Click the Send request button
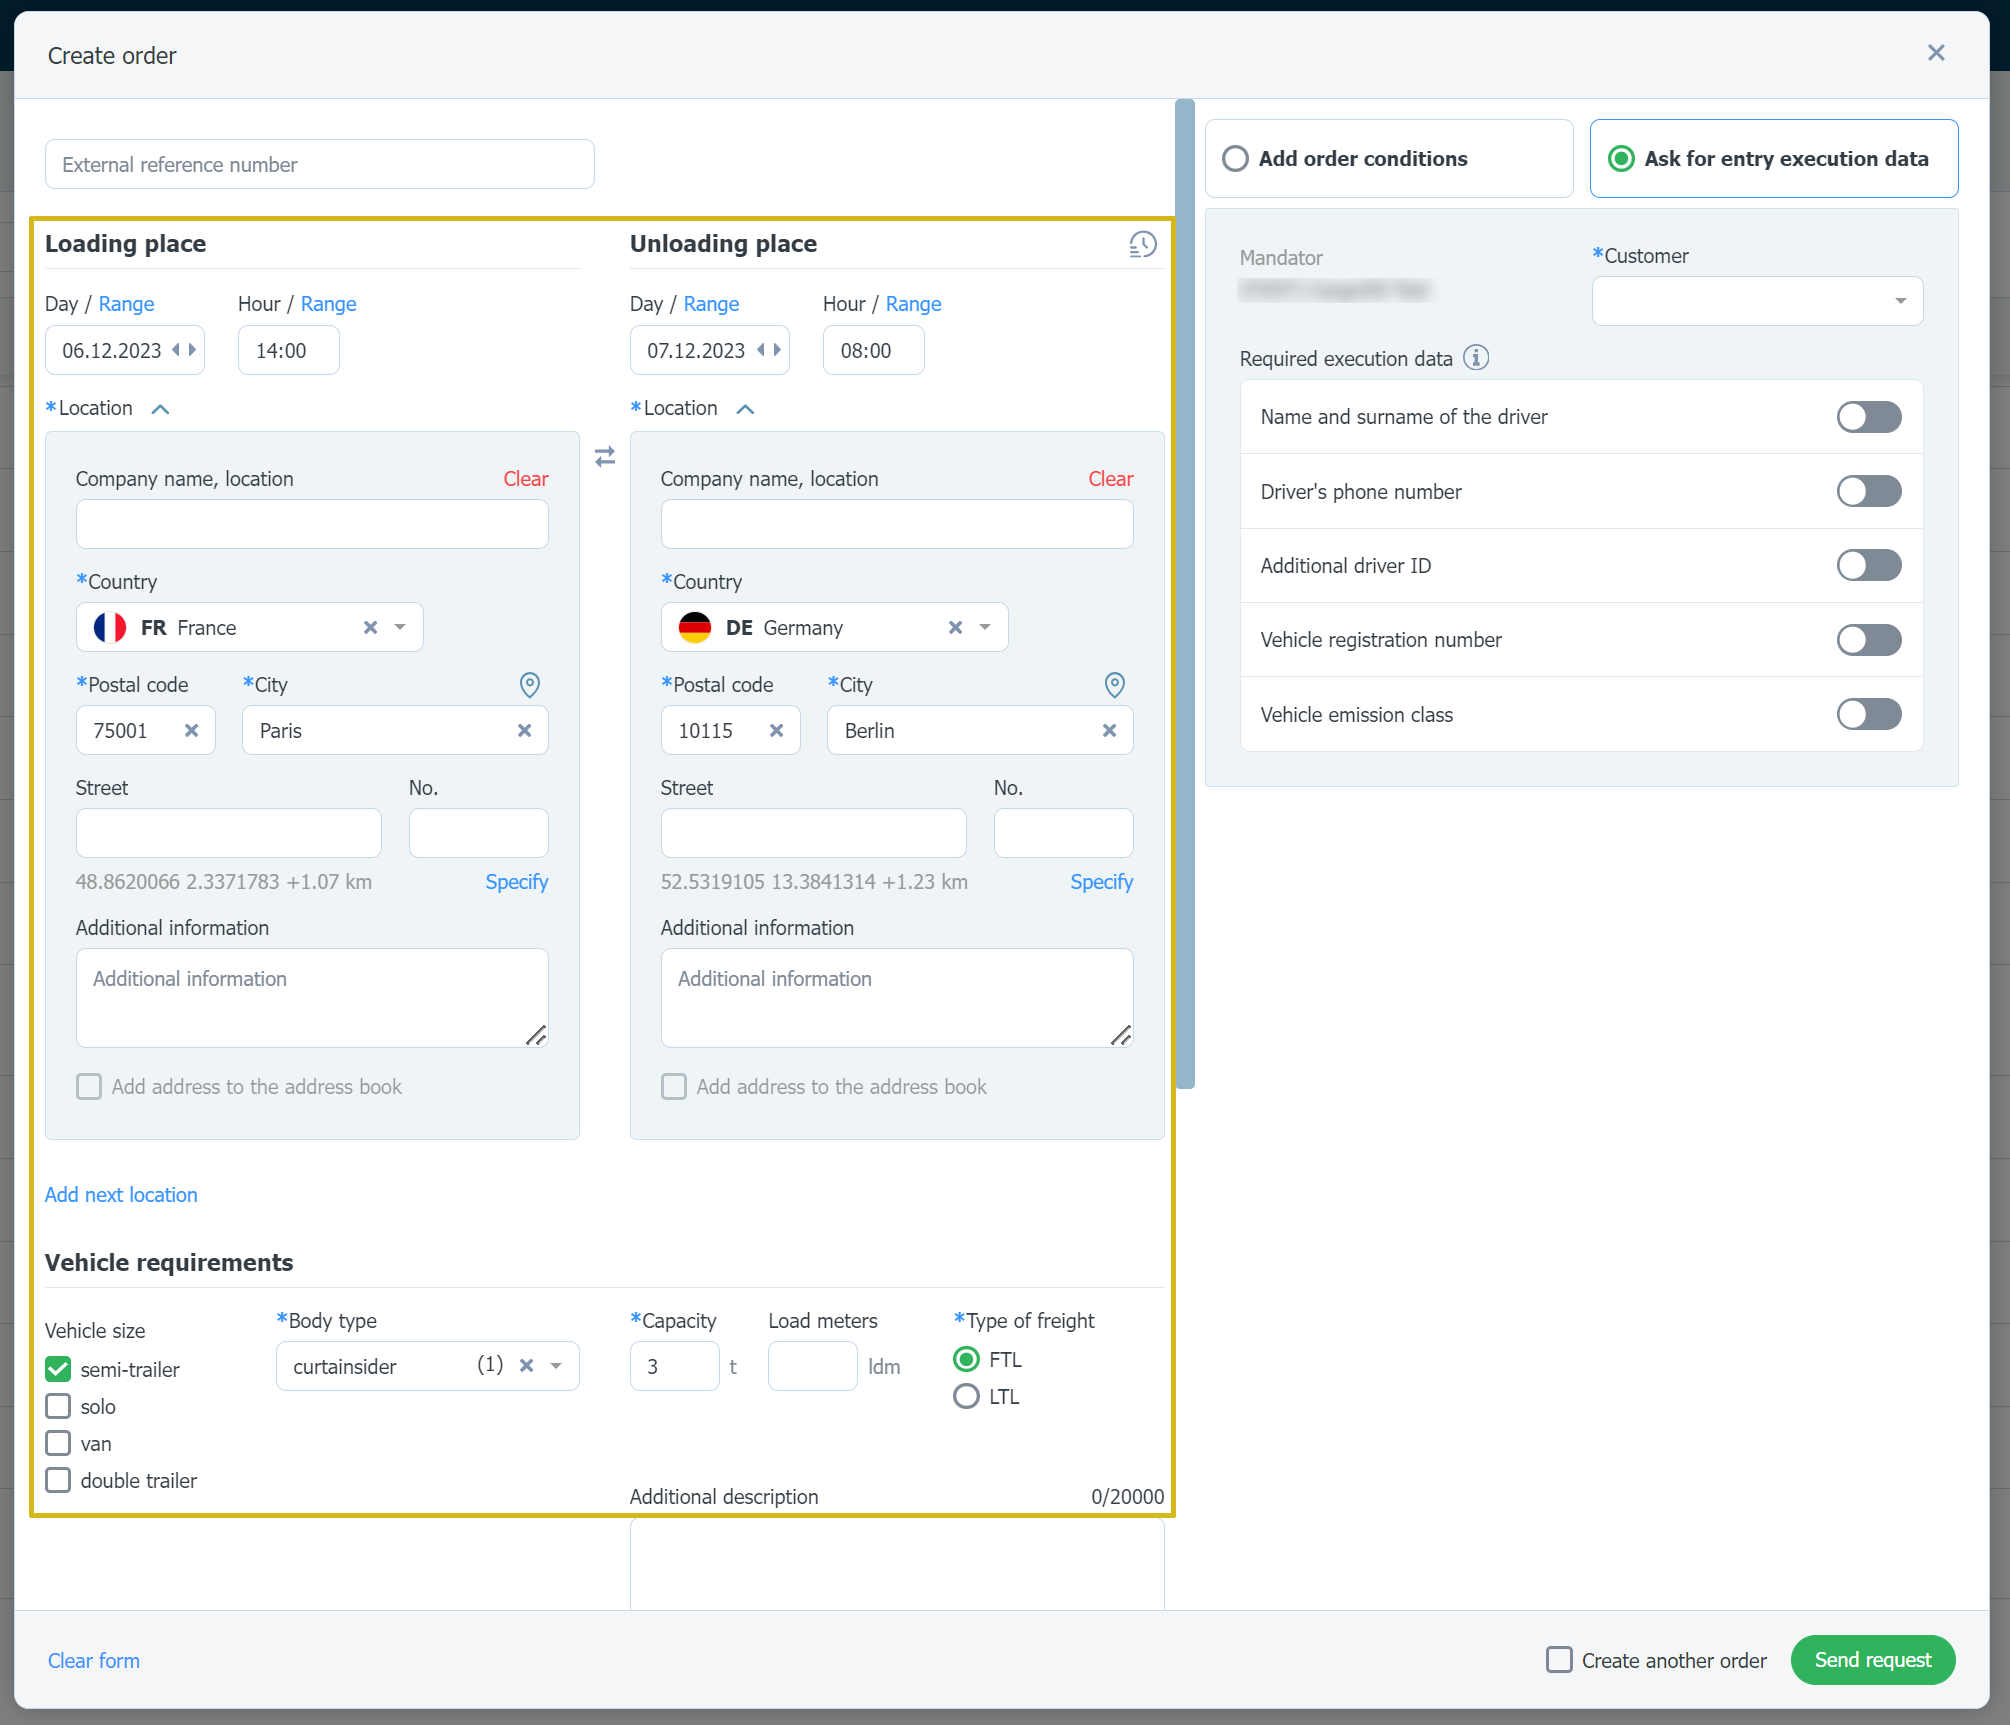2010x1725 pixels. point(1872,1660)
